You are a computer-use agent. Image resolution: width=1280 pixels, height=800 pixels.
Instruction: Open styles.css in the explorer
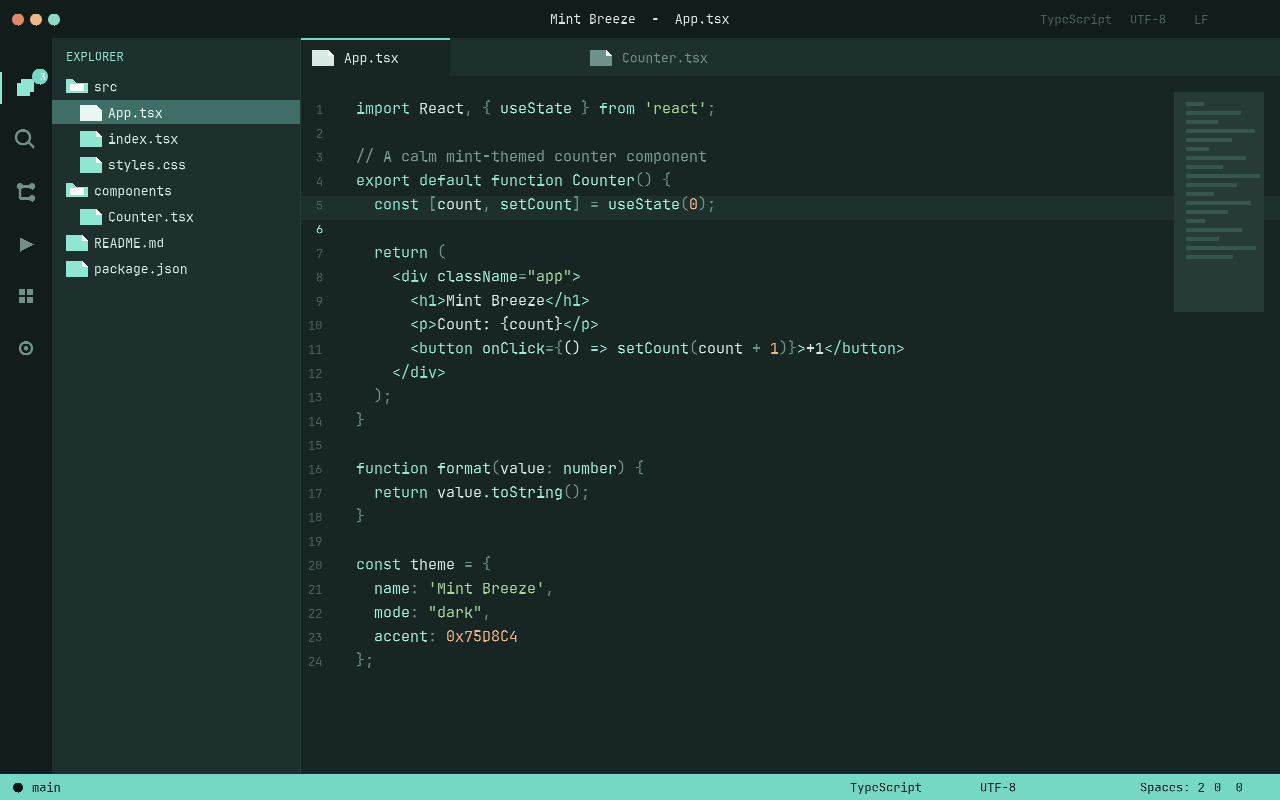tap(176, 165)
